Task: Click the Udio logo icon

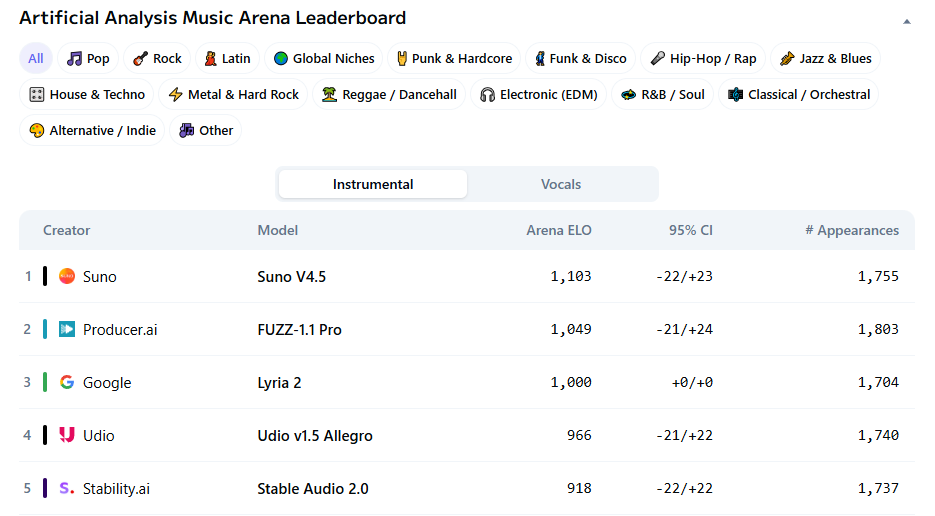Action: pos(67,435)
